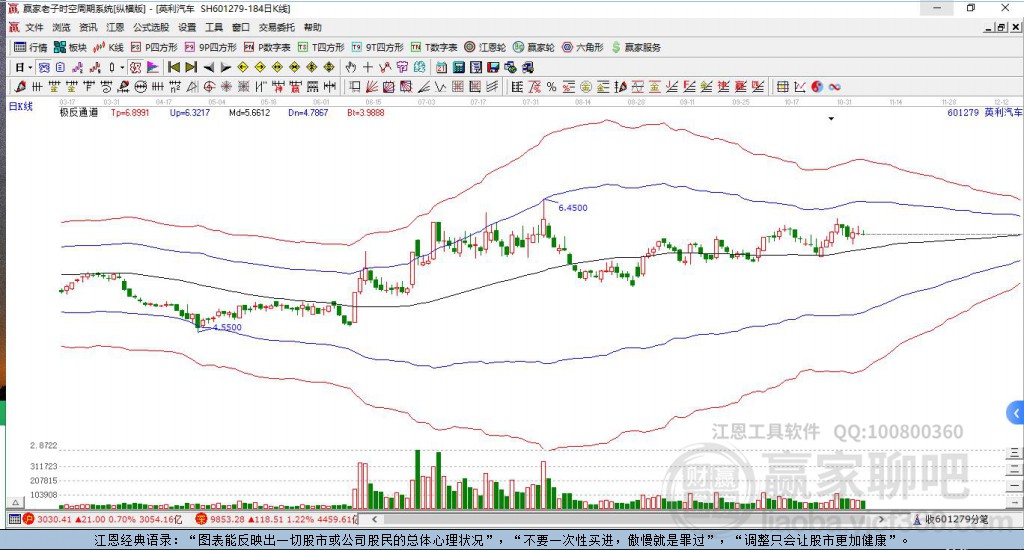Image resolution: width=1024 pixels, height=550 pixels.
Task: Open the 六角形 tool
Action: point(583,47)
